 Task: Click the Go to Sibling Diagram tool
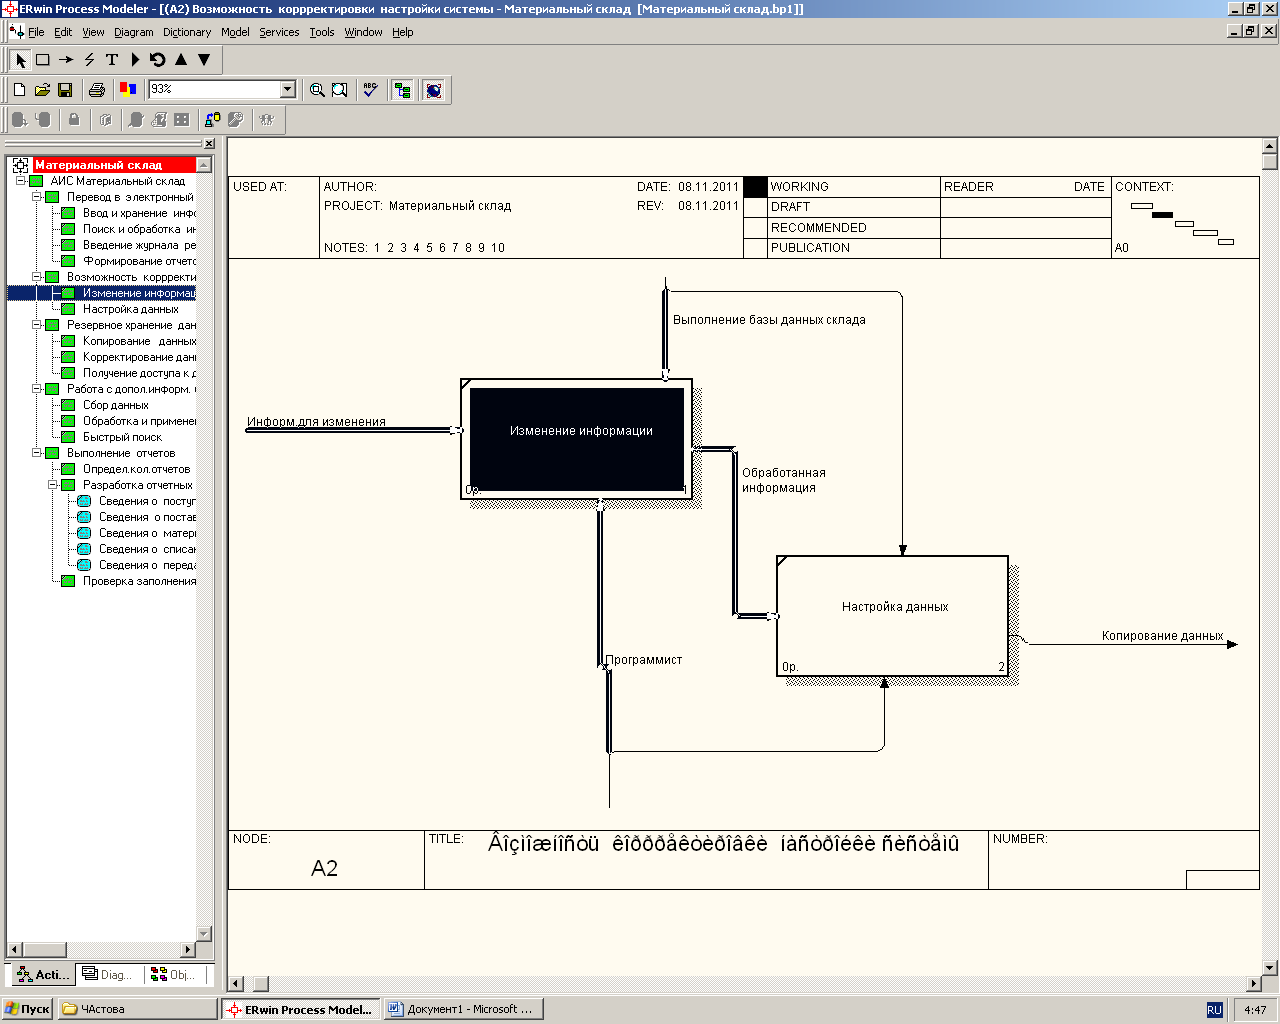pos(158,60)
